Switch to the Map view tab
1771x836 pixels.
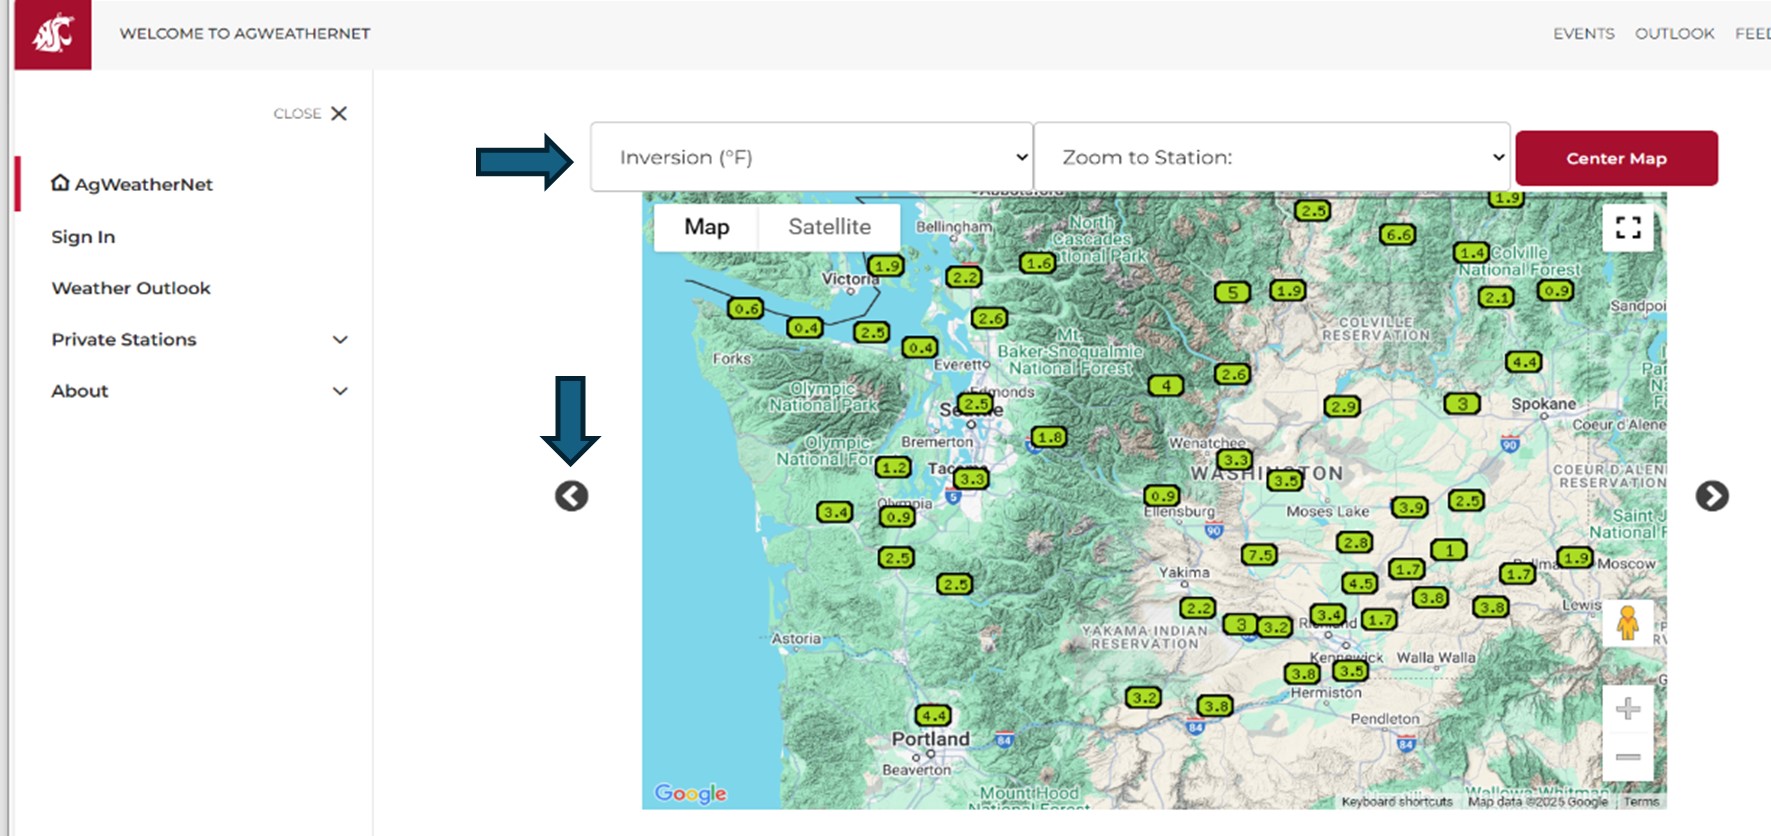click(706, 227)
